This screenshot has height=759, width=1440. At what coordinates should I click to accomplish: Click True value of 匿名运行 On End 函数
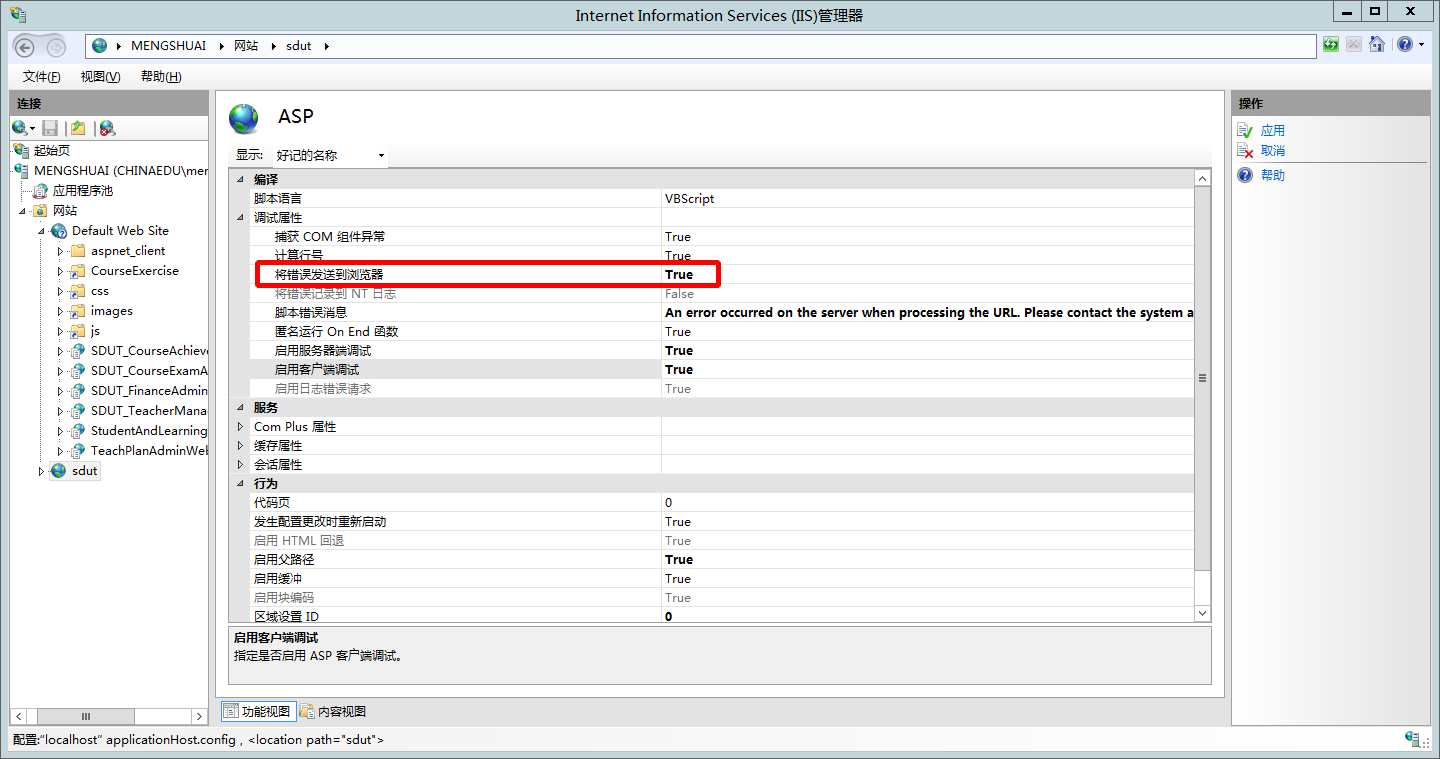[x=678, y=331]
